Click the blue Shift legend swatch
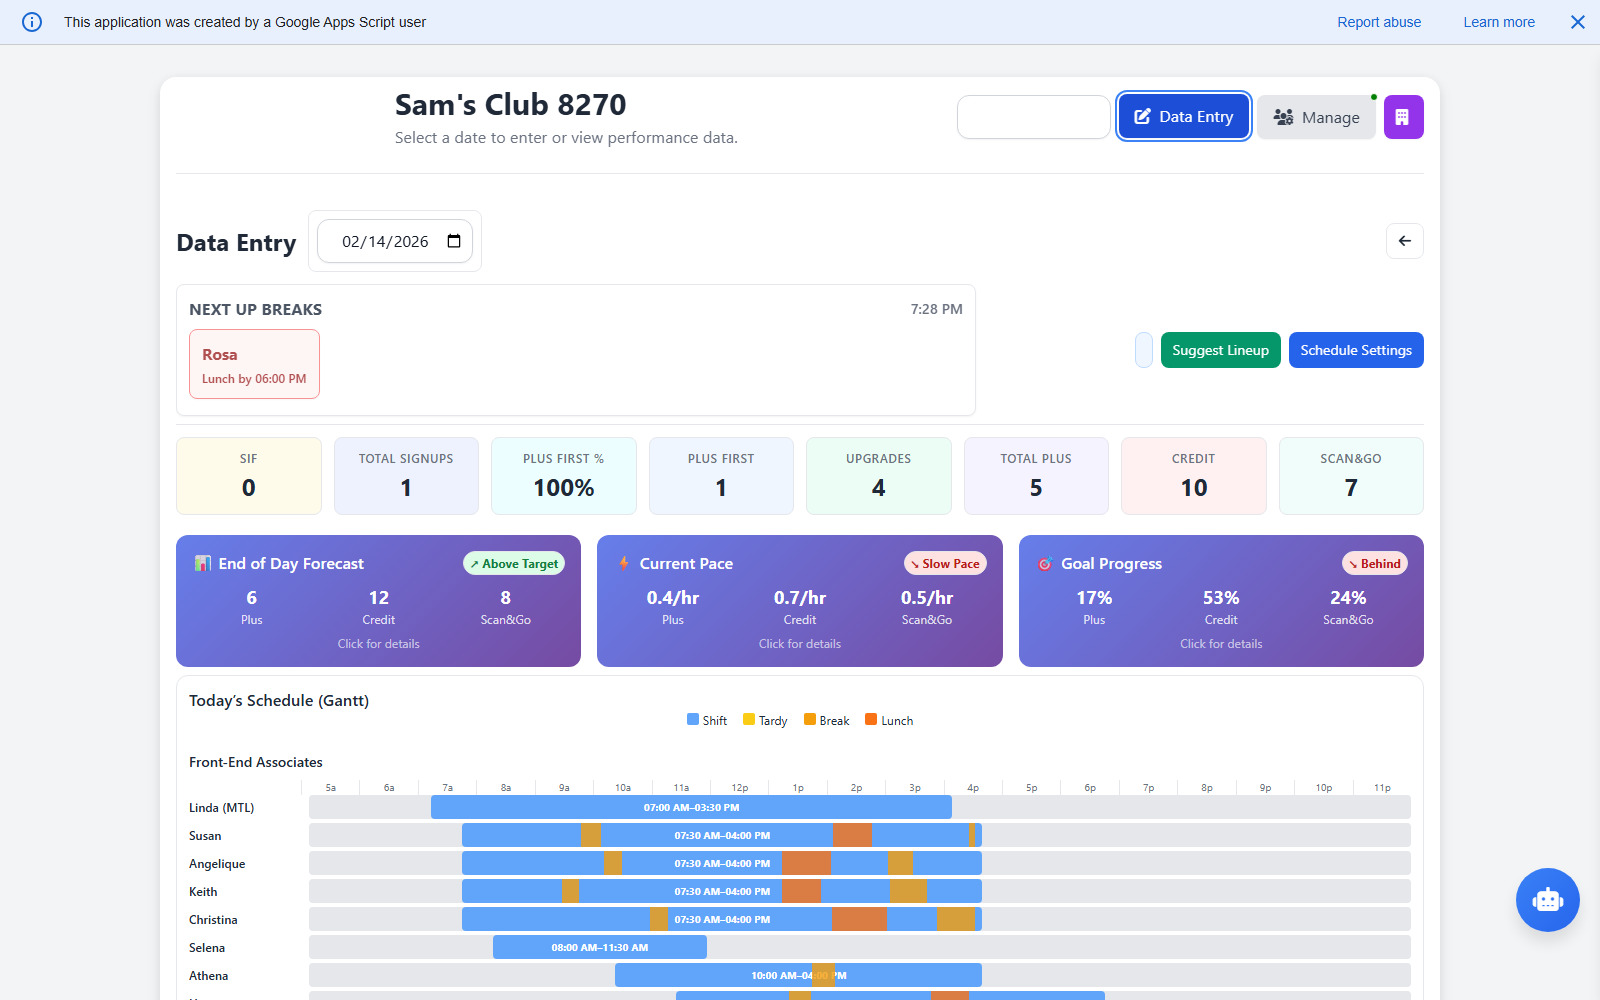Image resolution: width=1600 pixels, height=1000 pixels. pyautogui.click(x=693, y=719)
